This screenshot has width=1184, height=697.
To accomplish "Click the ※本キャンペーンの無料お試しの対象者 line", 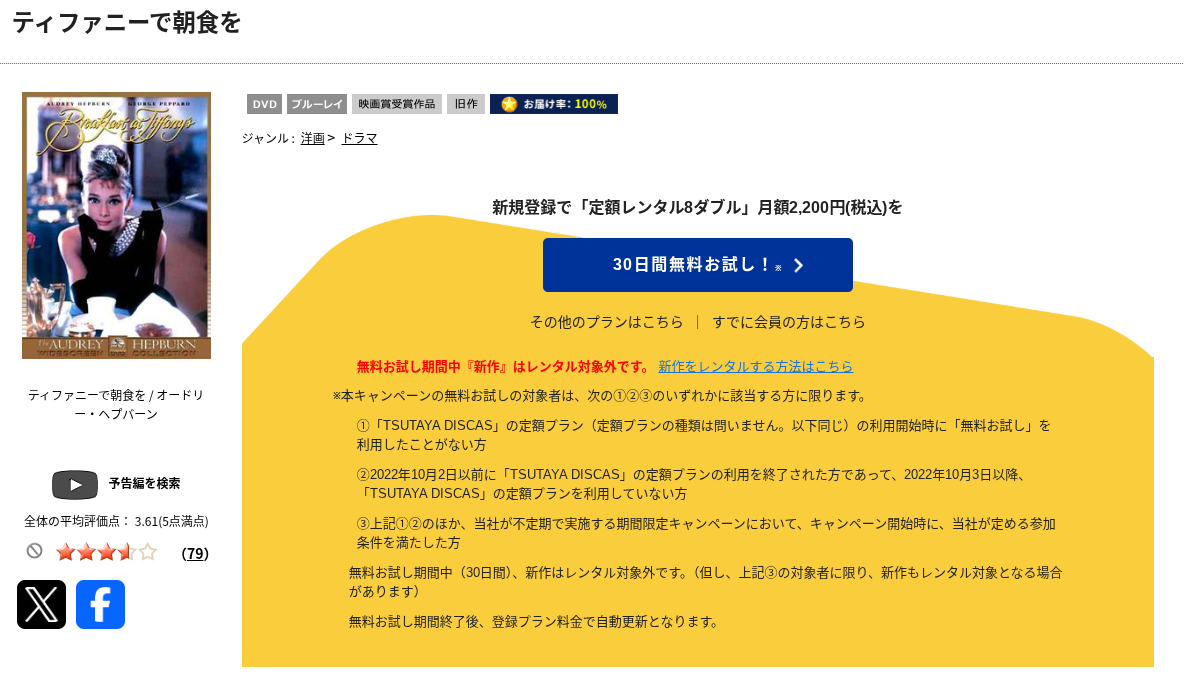I will (600, 396).
